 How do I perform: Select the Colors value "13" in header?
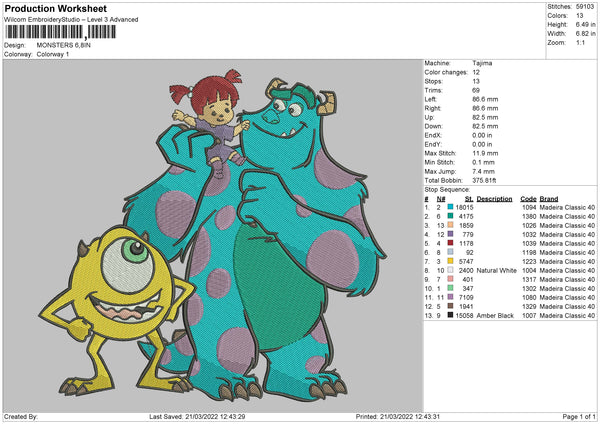tap(579, 16)
